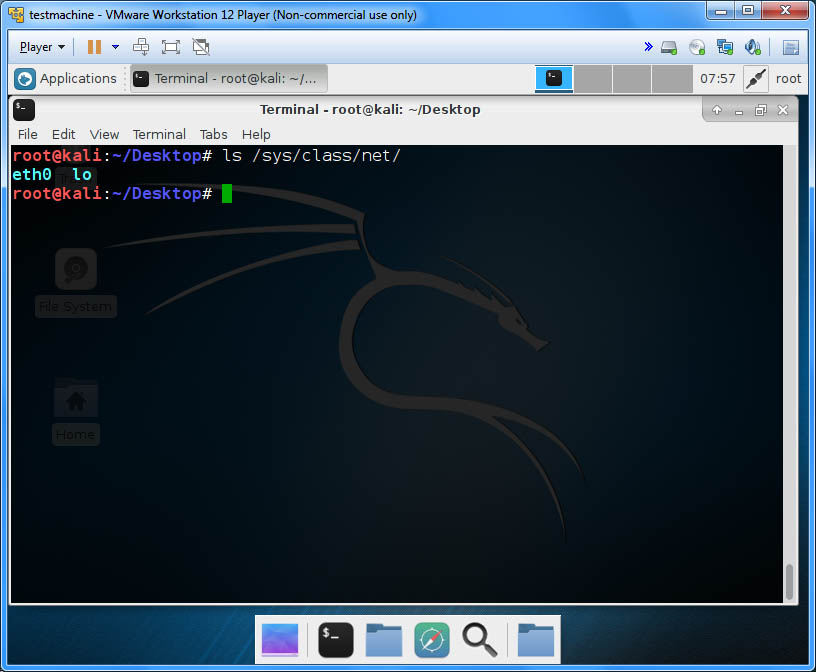Select the Terminal taskbar button in the panel
This screenshot has width=816, height=672.
tap(228, 79)
